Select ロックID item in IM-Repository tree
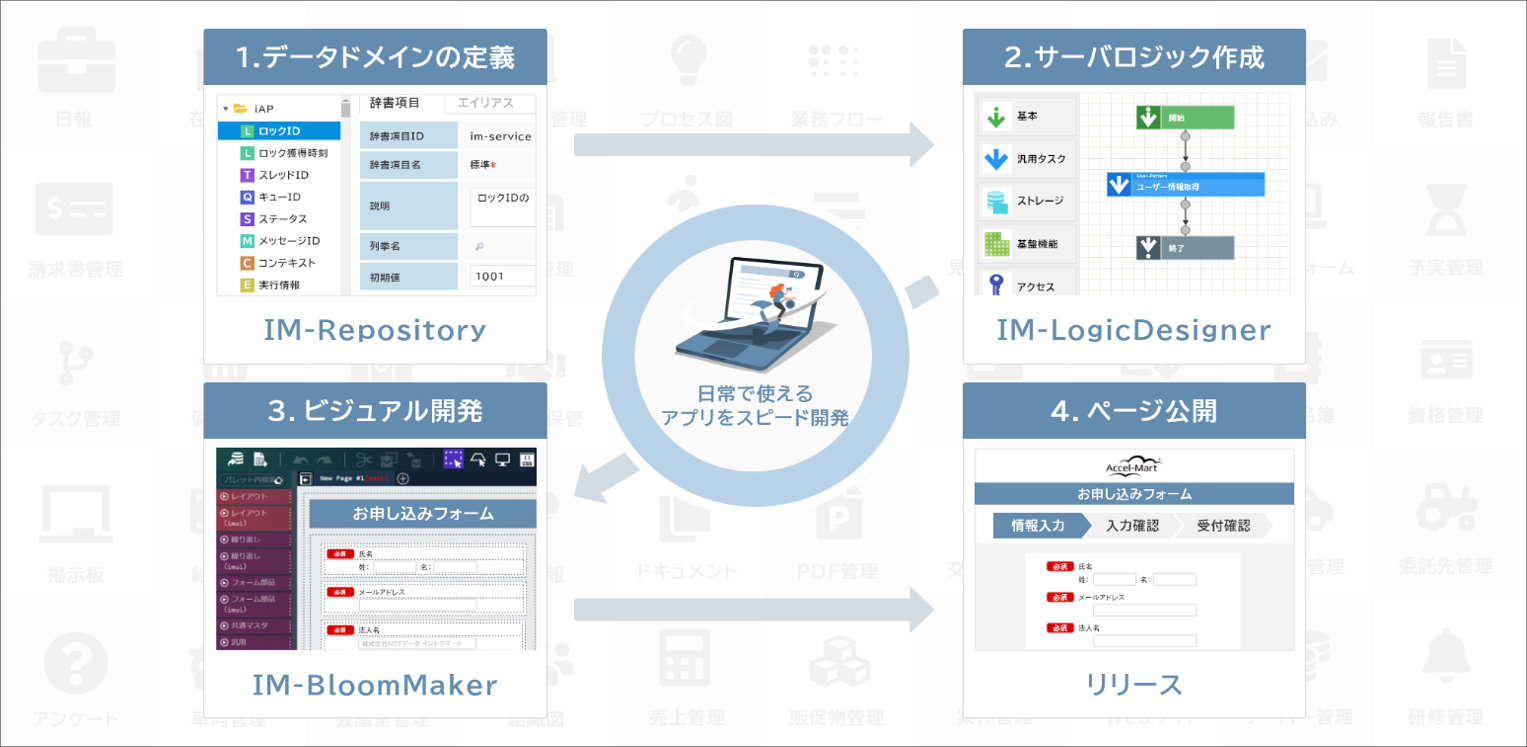The image size is (1527, 747). point(279,131)
